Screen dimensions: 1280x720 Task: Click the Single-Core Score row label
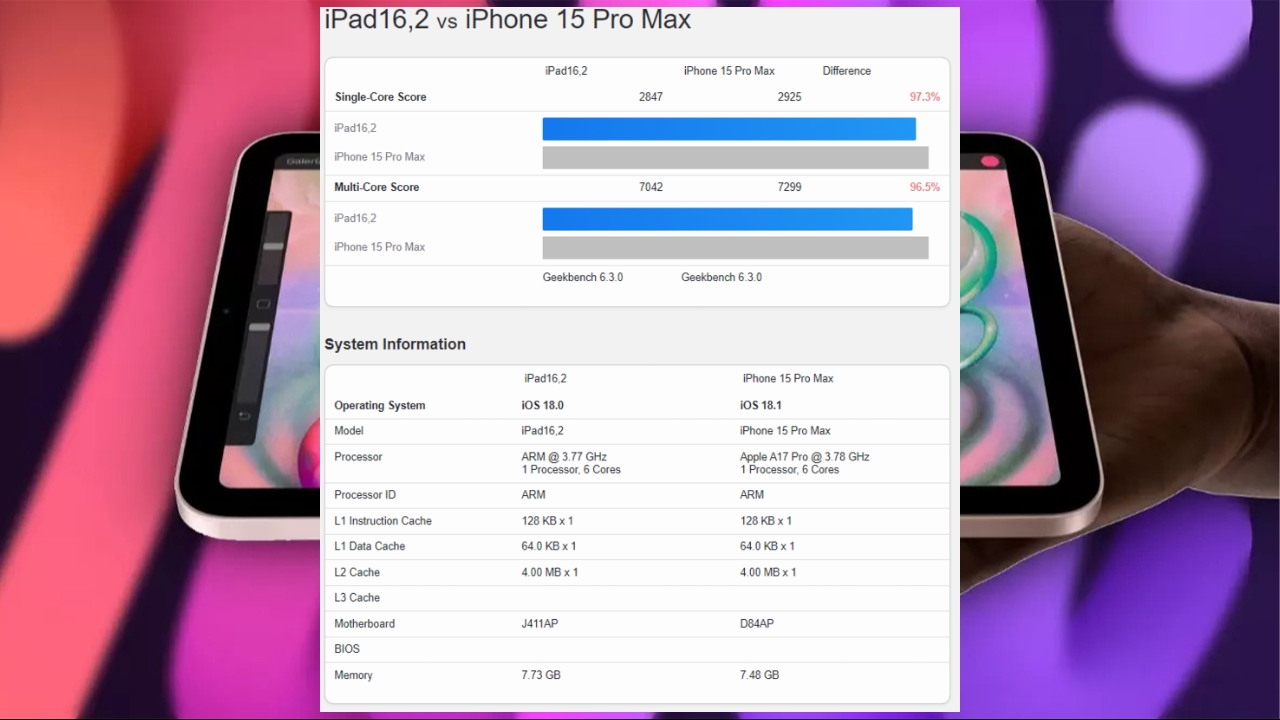pos(380,97)
